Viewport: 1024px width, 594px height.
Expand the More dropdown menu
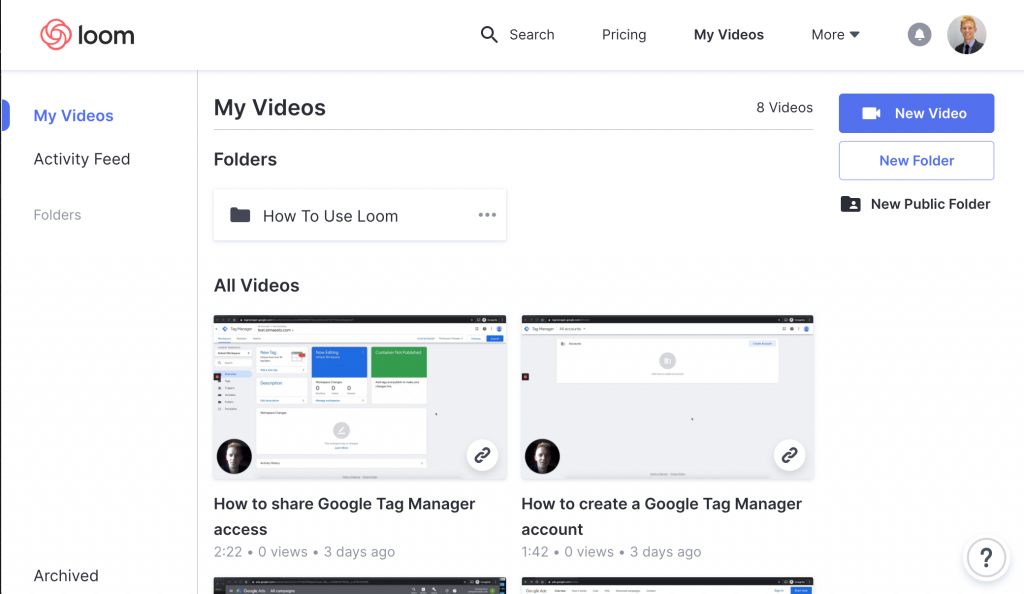pyautogui.click(x=835, y=35)
